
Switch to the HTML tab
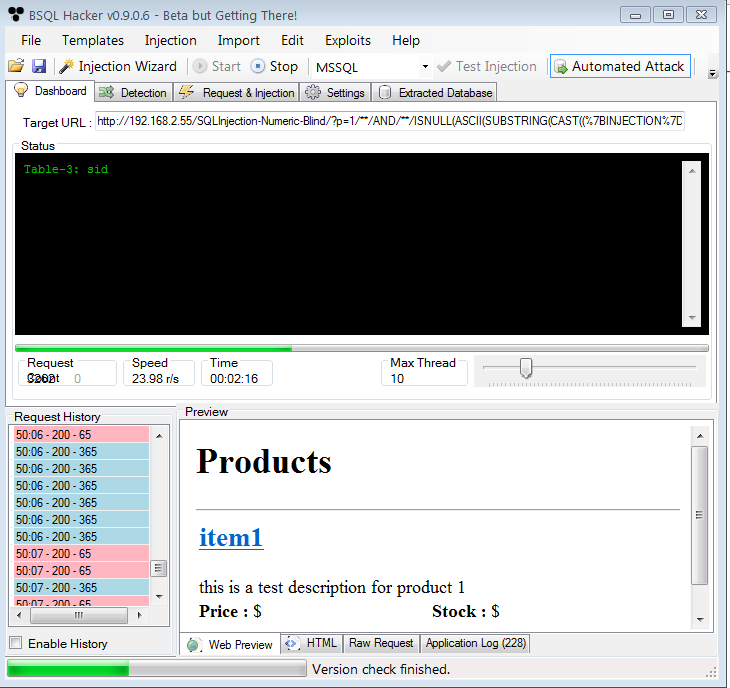pyautogui.click(x=311, y=643)
